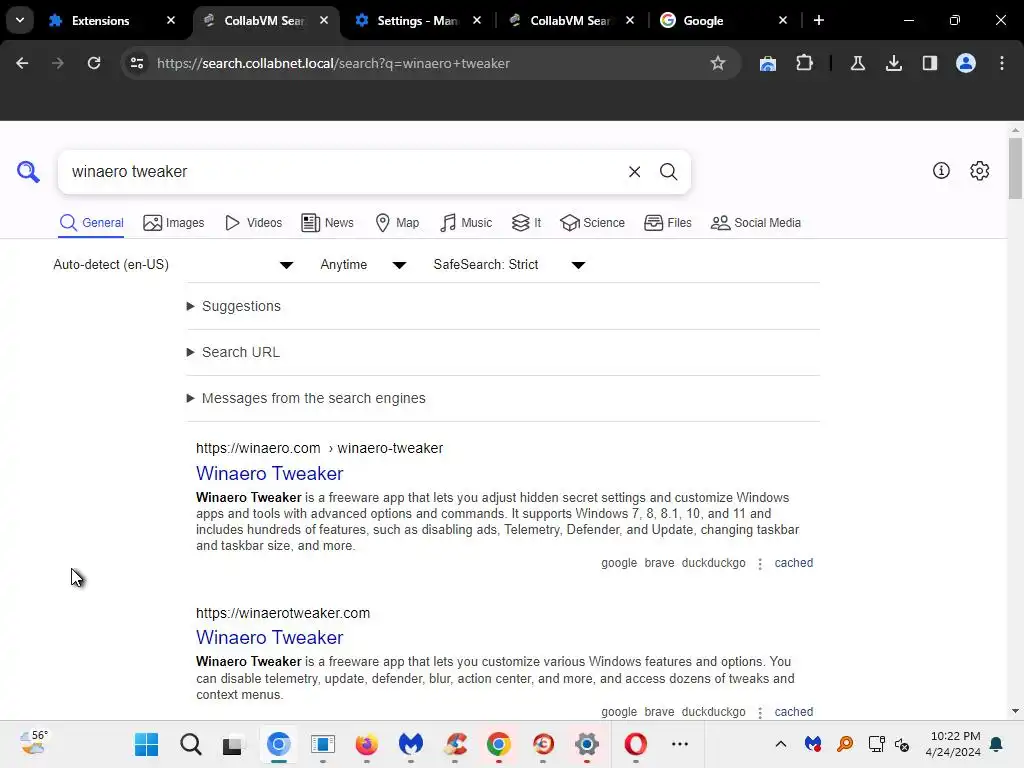Open cached link of second result

click(x=793, y=712)
